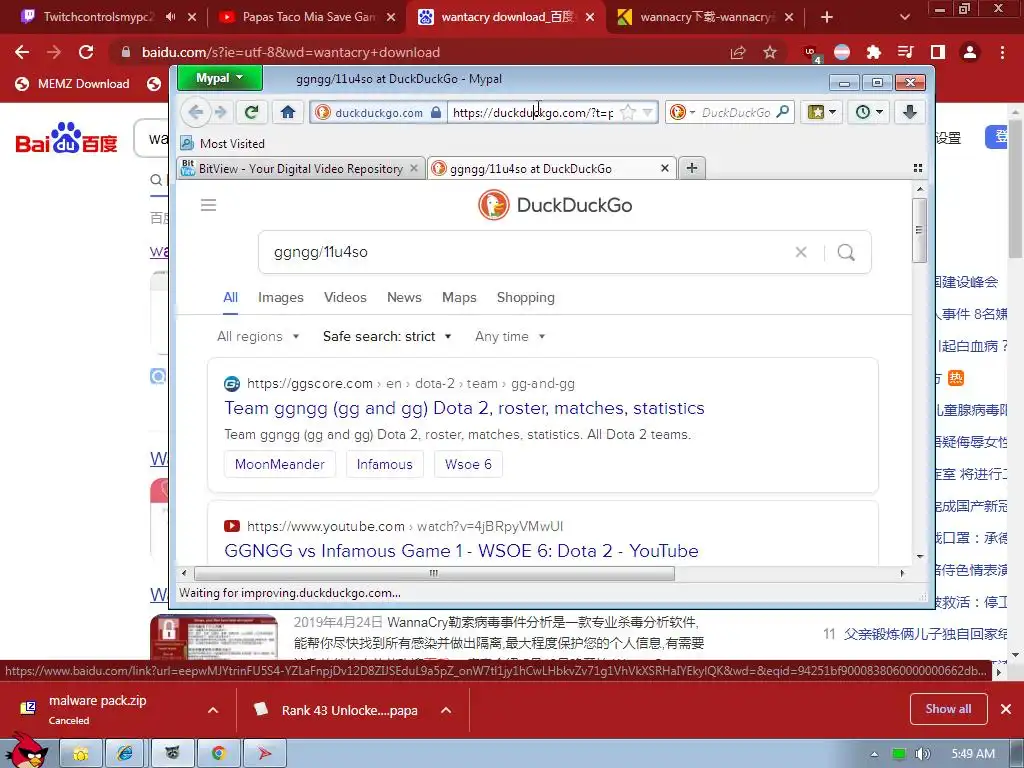Viewport: 1024px width, 768px height.
Task: Click the DuckDuckGo logo
Action: pos(555,205)
